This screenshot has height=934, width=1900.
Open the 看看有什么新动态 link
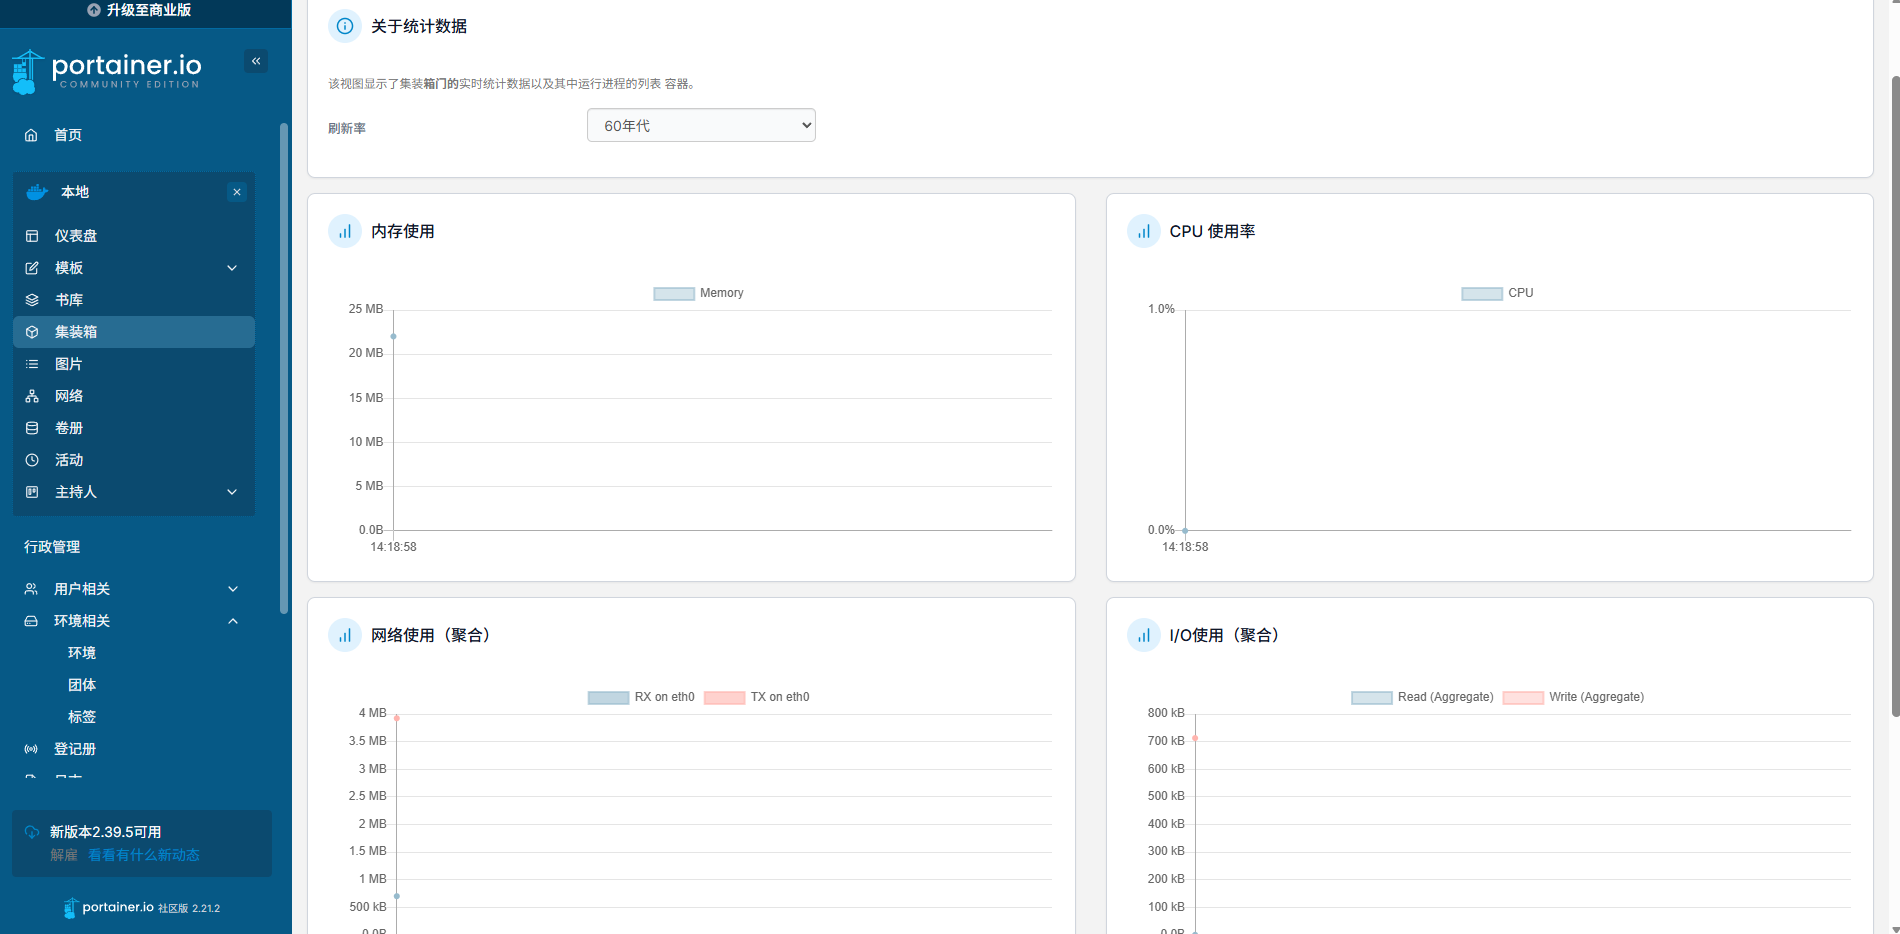point(144,855)
